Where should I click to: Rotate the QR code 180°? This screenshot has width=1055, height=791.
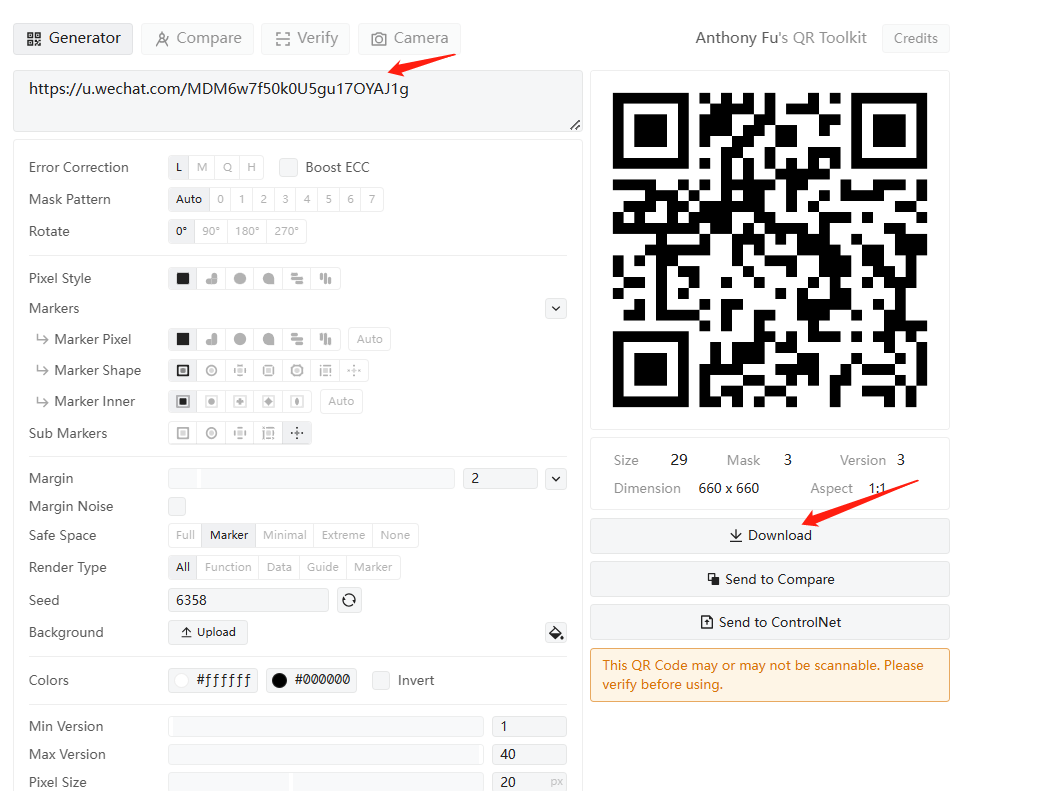pyautogui.click(x=247, y=231)
